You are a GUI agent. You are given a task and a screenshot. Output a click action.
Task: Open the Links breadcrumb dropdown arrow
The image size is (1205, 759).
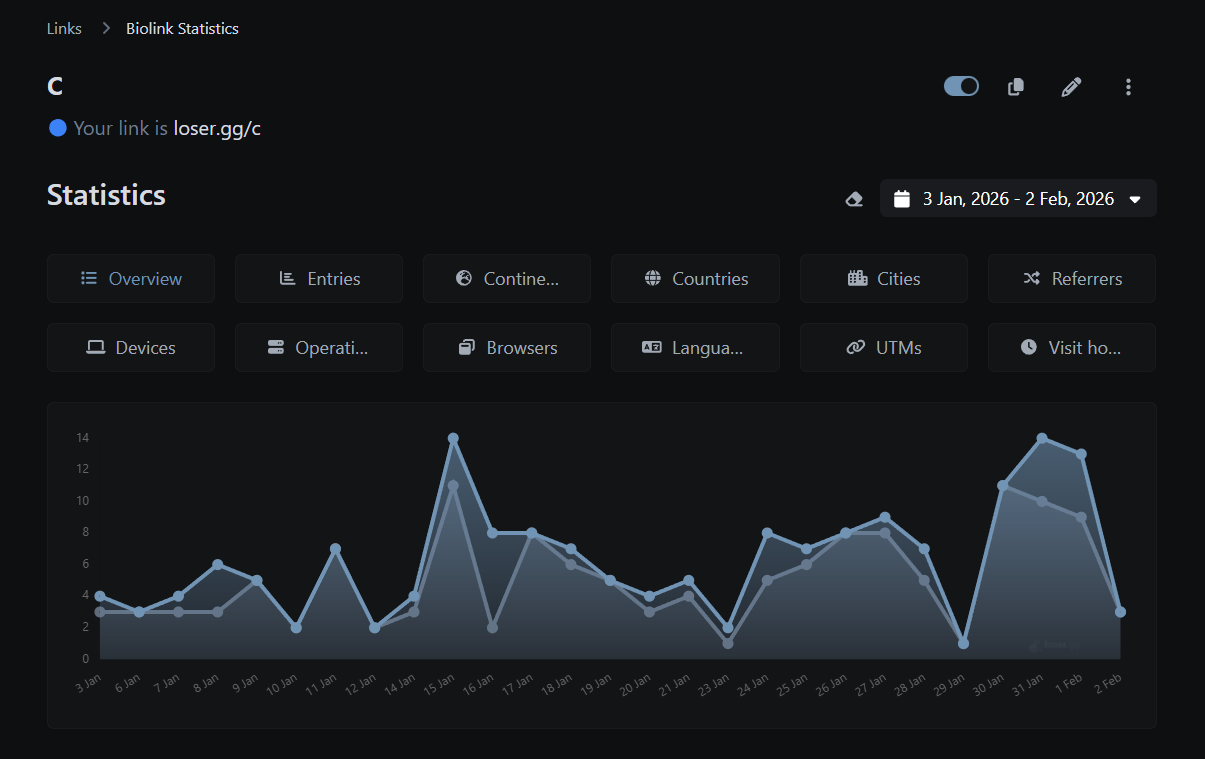[x=105, y=28]
